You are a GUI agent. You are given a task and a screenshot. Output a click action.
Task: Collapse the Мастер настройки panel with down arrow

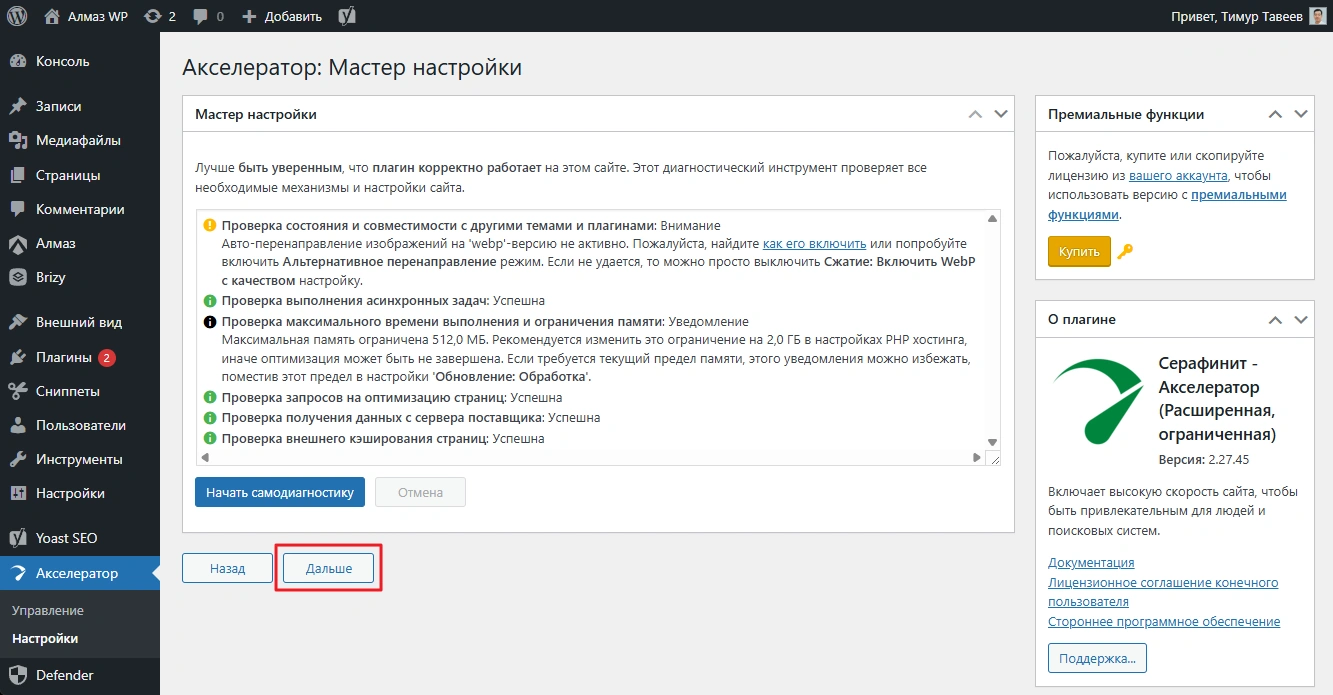pyautogui.click(x=1001, y=114)
